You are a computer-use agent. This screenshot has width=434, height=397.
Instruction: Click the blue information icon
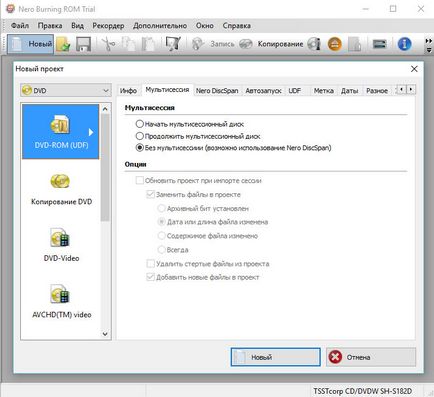coord(404,44)
